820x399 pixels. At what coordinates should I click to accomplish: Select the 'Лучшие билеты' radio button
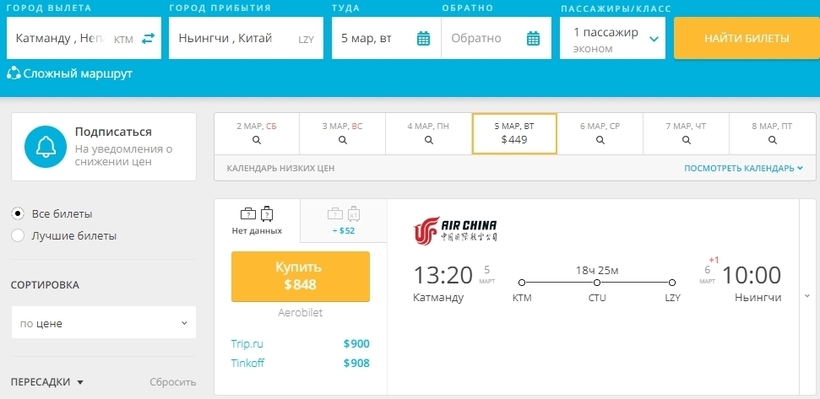tap(18, 236)
